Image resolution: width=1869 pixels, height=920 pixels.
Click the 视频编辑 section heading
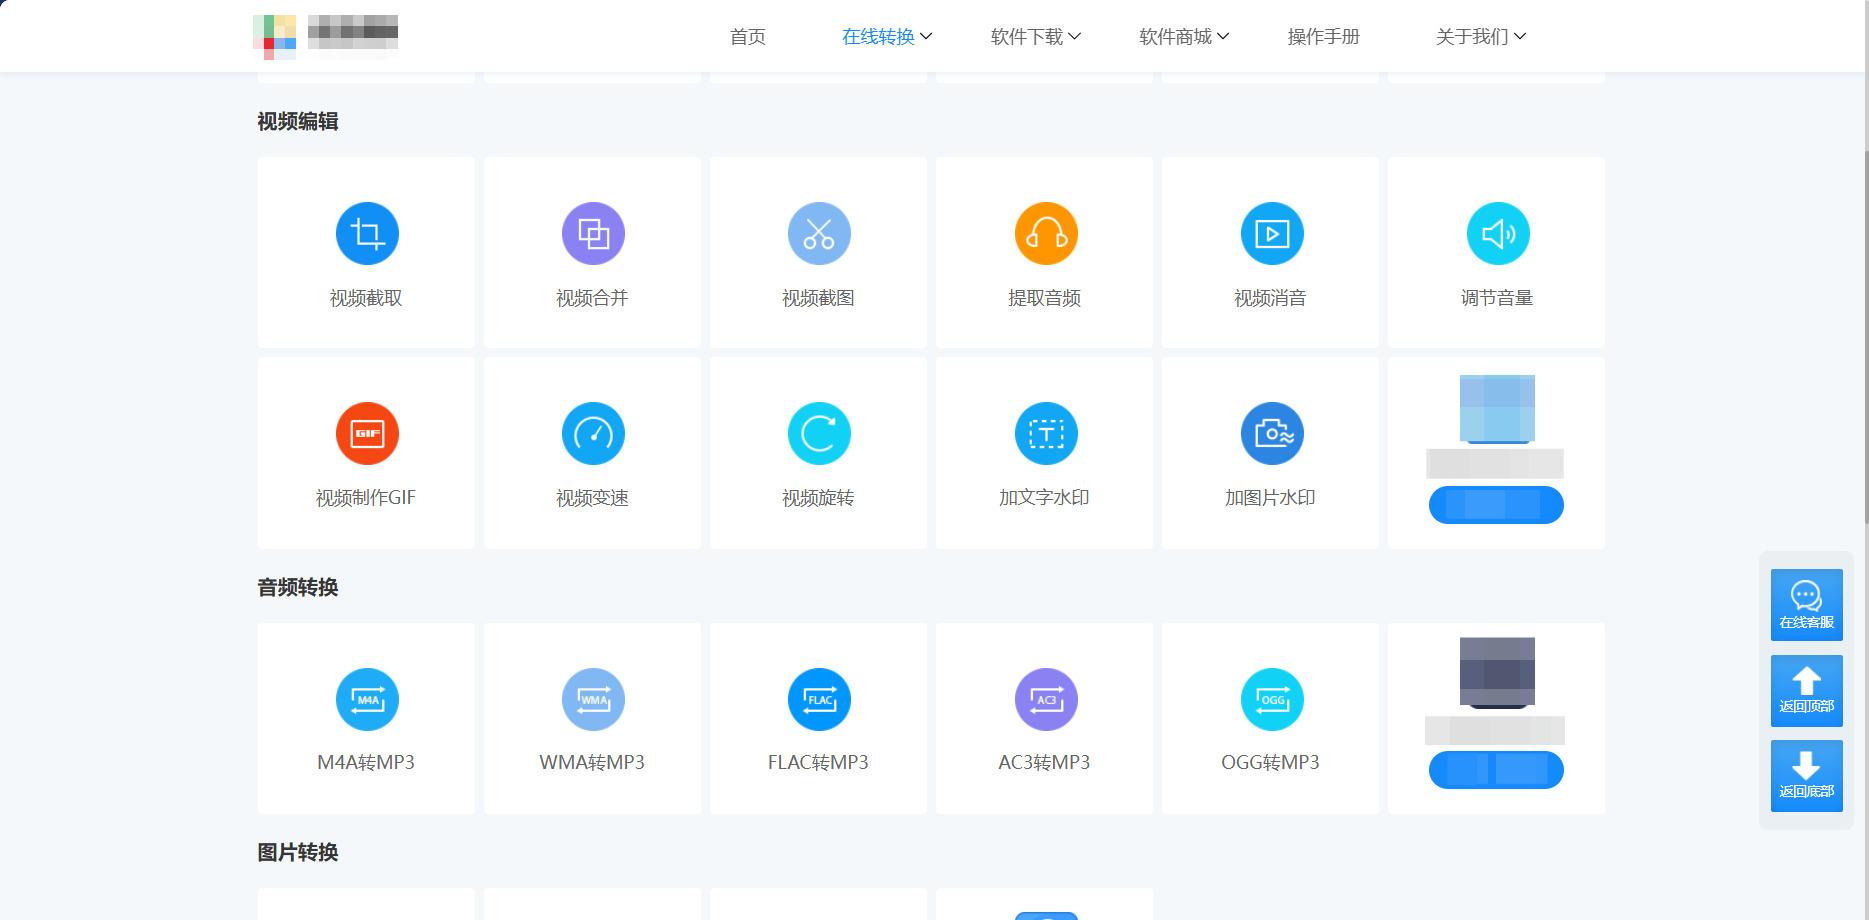coord(298,122)
